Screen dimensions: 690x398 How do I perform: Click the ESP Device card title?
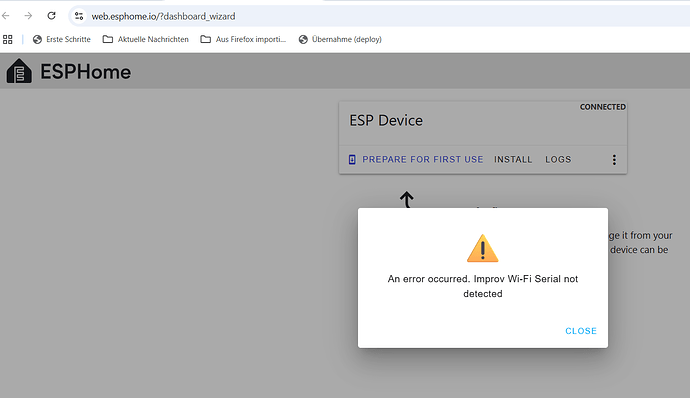click(386, 121)
